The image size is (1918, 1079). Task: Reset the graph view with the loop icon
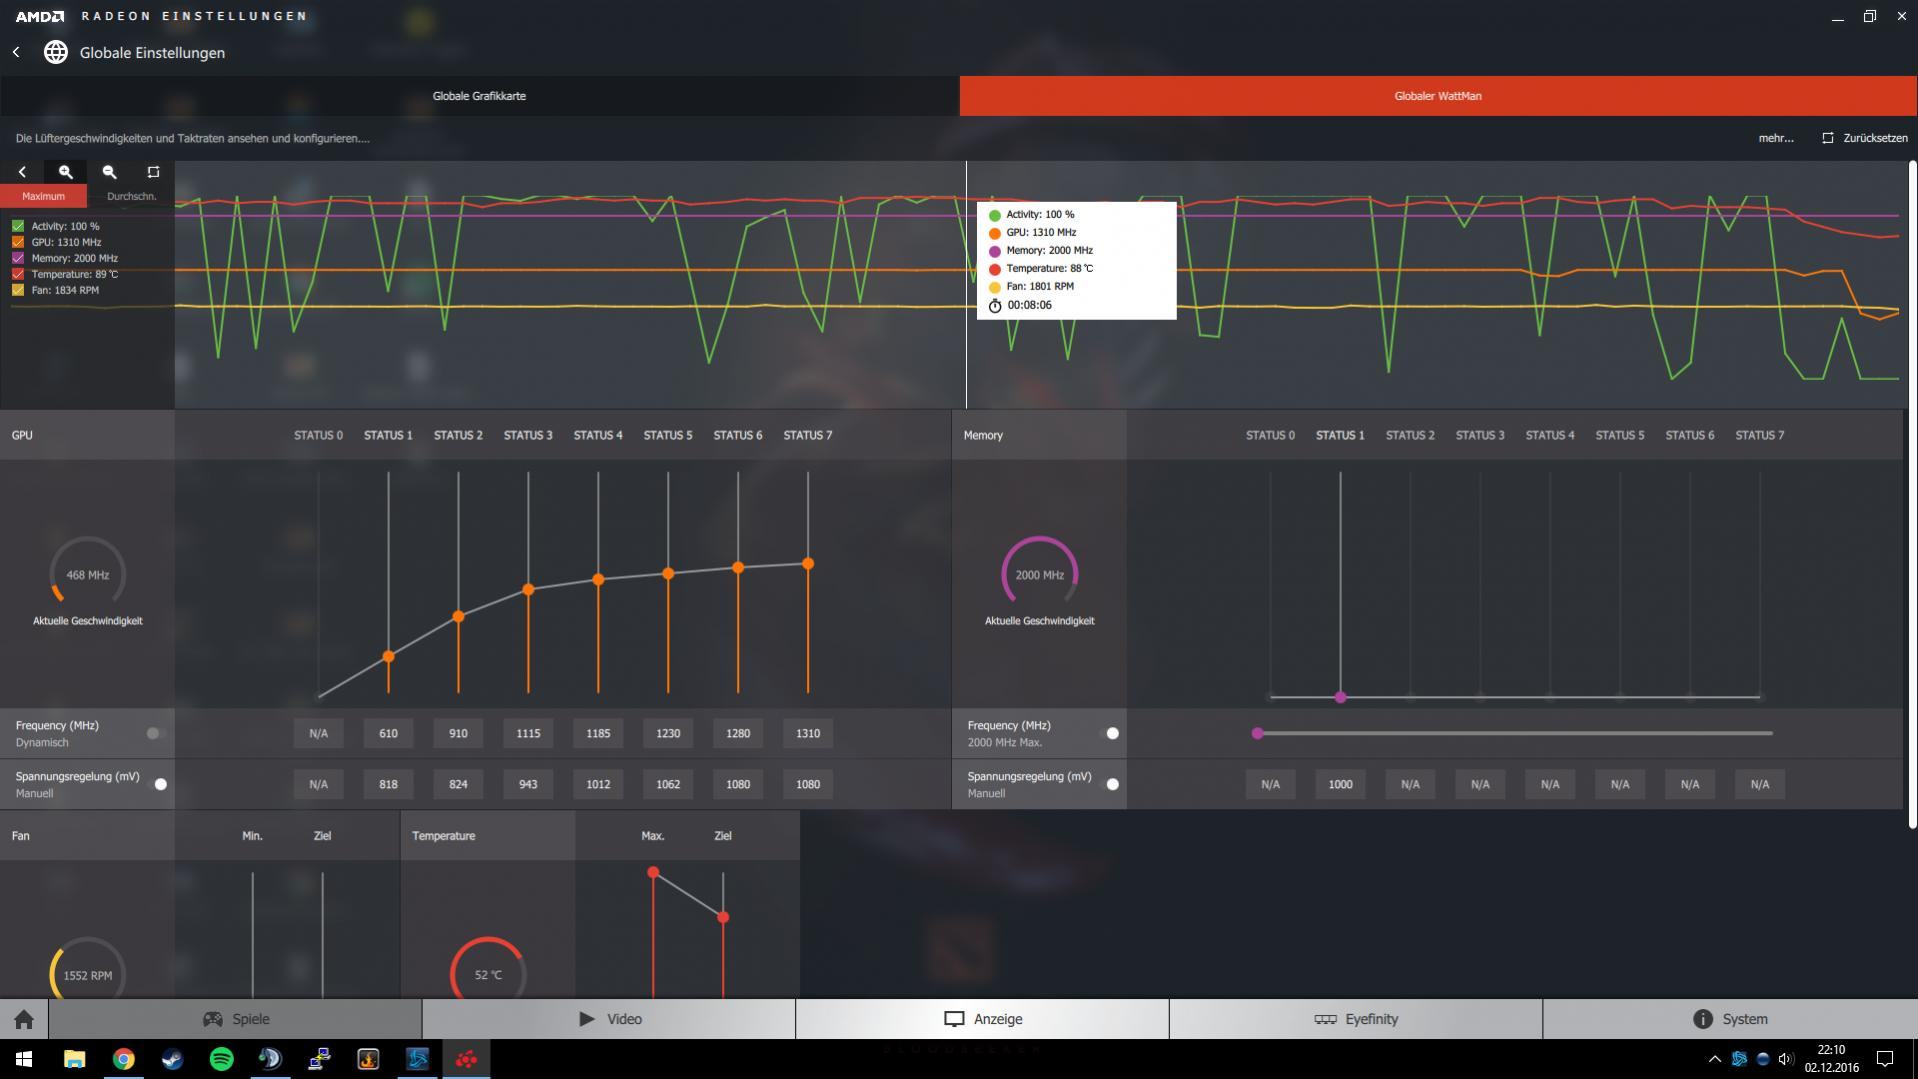(153, 172)
